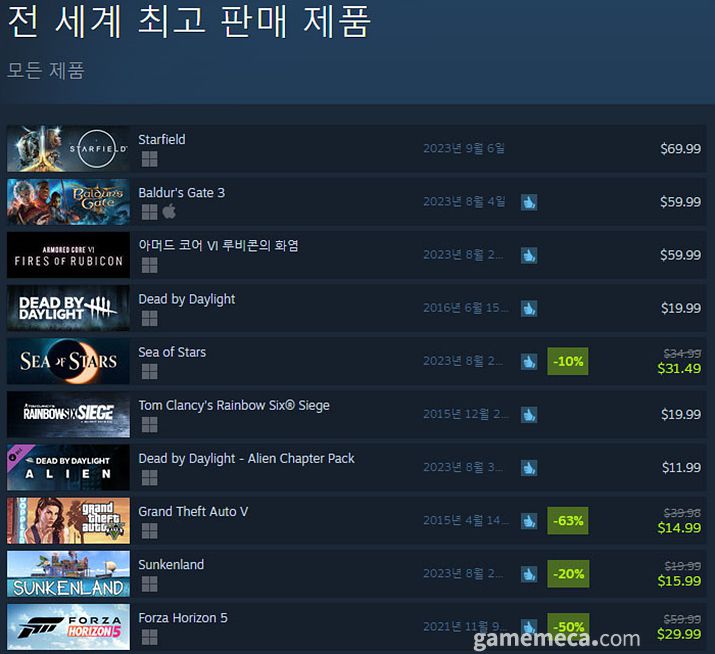Viewport: 715px width, 654px height.
Task: Click the thumbs-up icon for Sea of Stars
Action: [529, 362]
